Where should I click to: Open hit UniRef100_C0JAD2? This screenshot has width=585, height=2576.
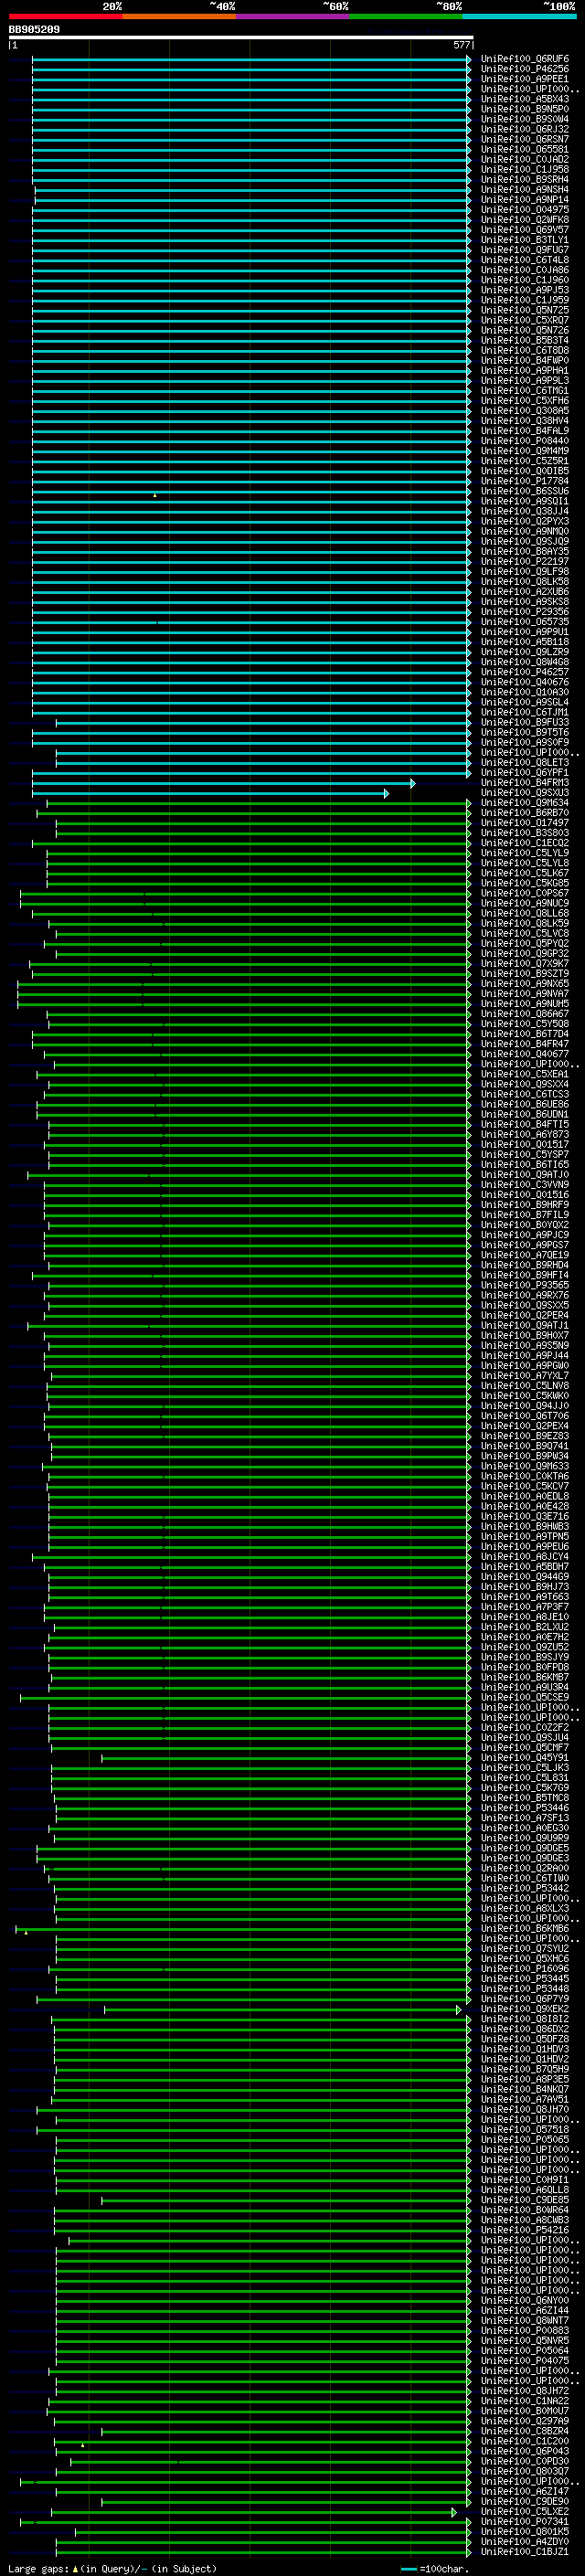[x=525, y=159]
